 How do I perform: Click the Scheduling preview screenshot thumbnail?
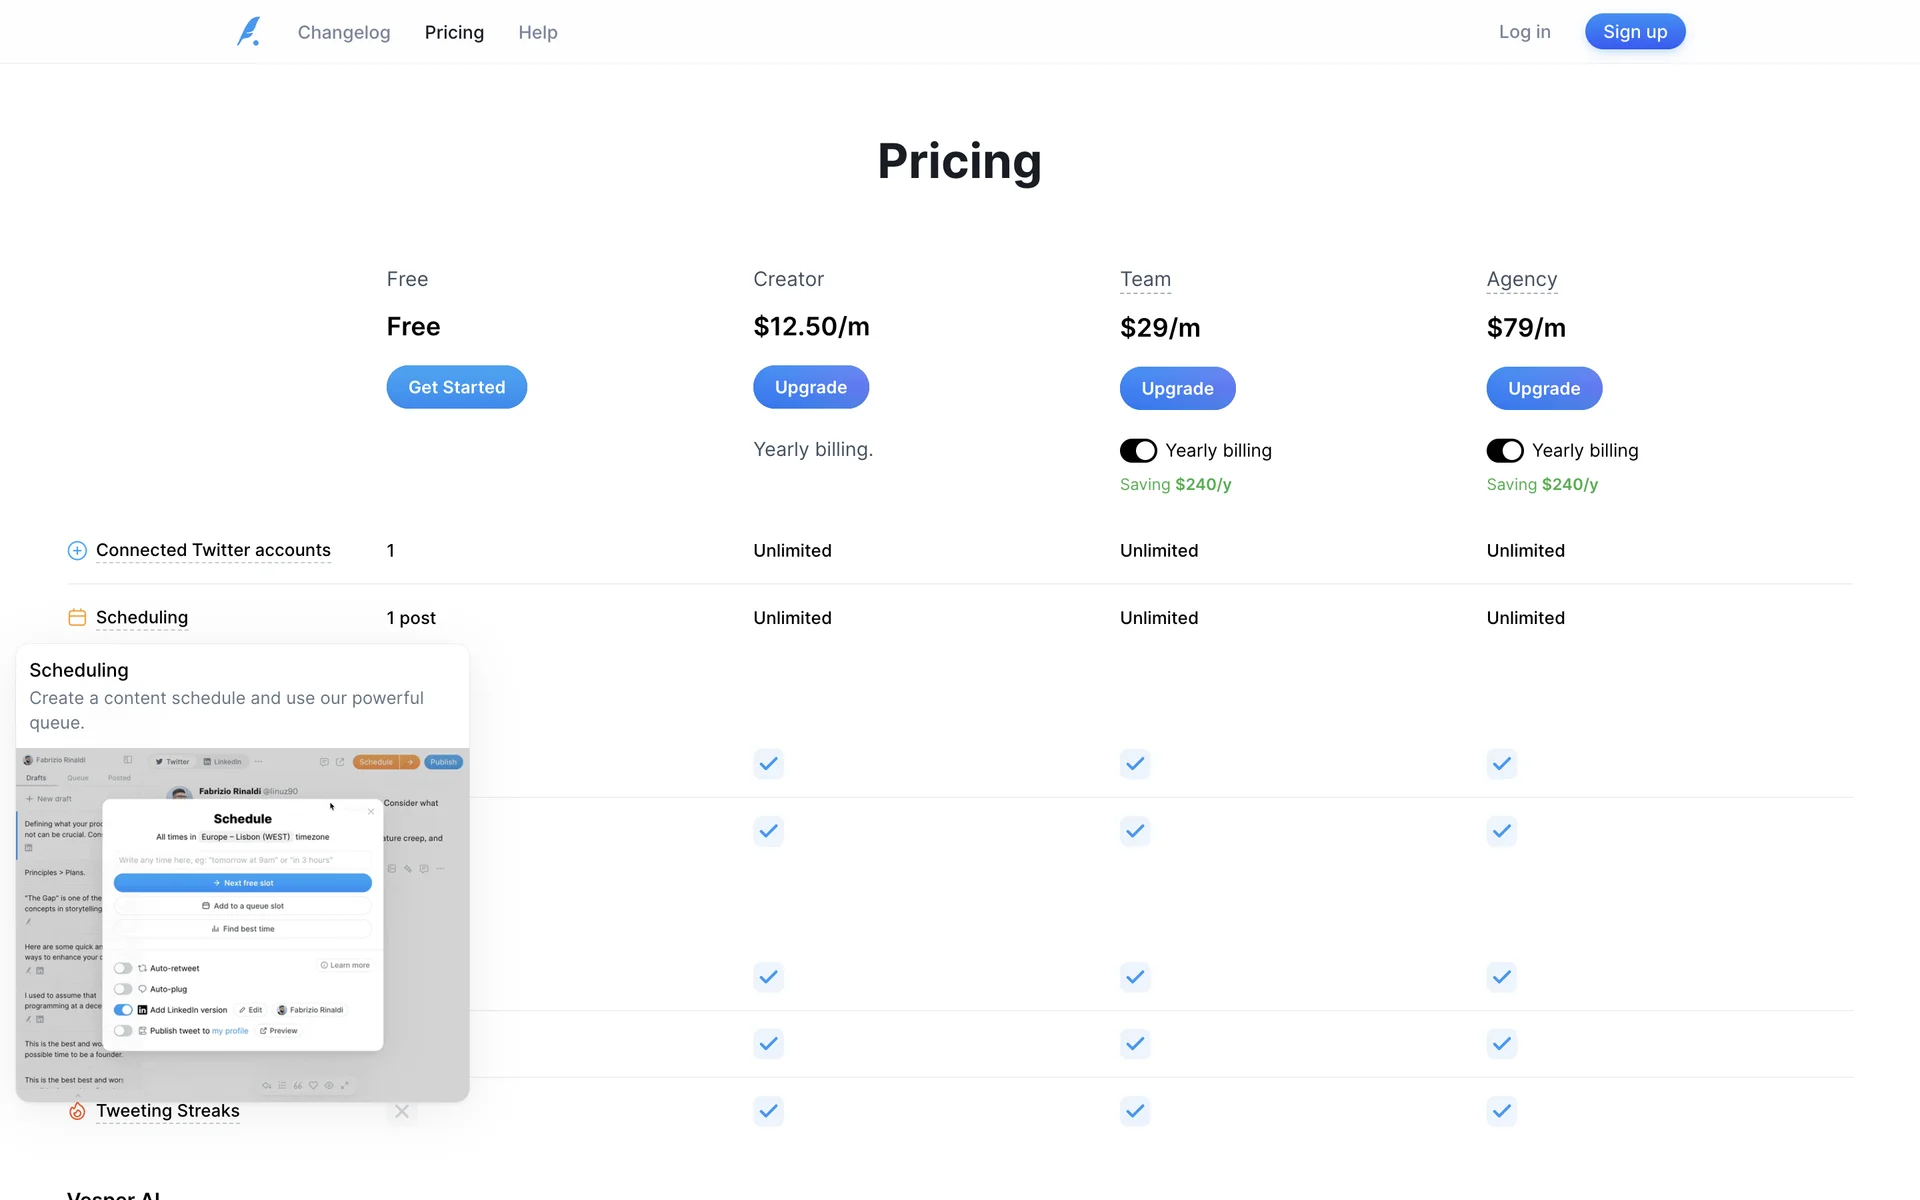(242, 925)
